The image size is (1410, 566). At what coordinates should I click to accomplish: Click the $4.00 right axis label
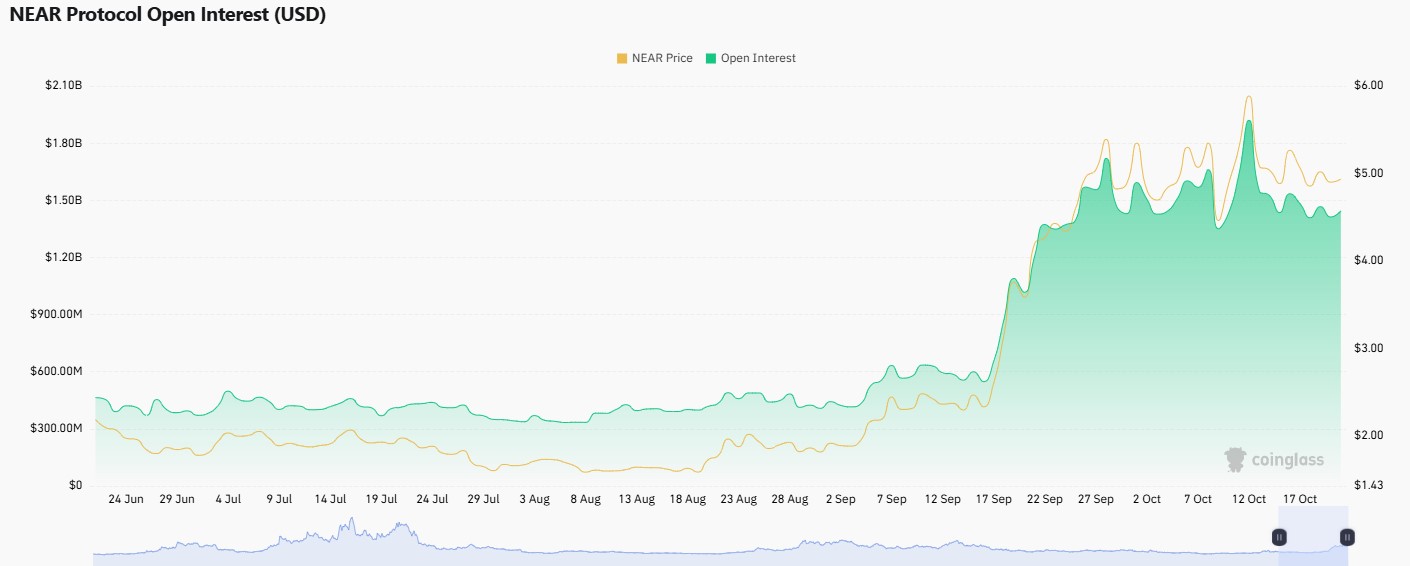(1368, 260)
